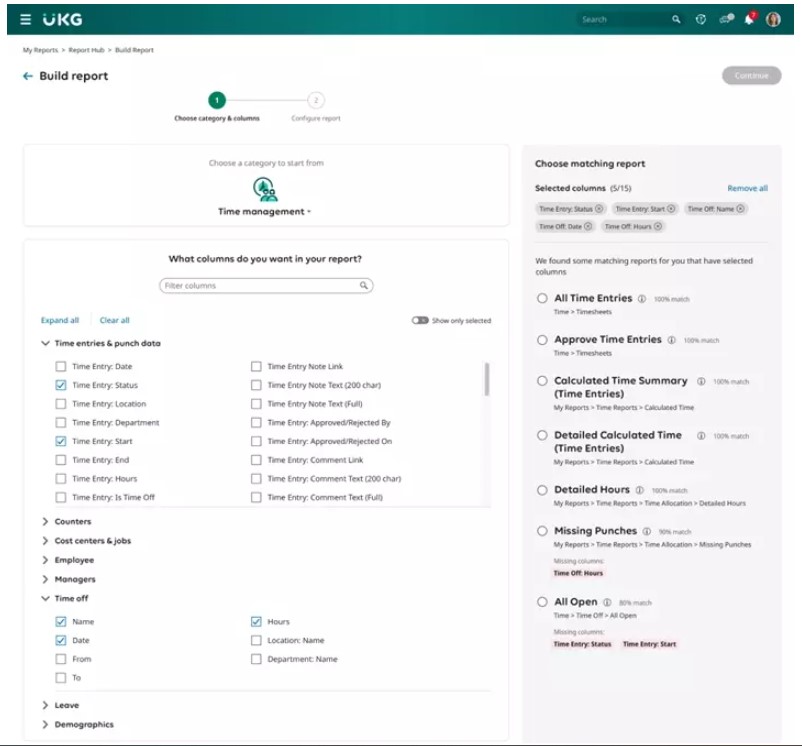802x746 pixels.
Task: Check the Time Entry: Date checkbox
Action: (x=61, y=367)
